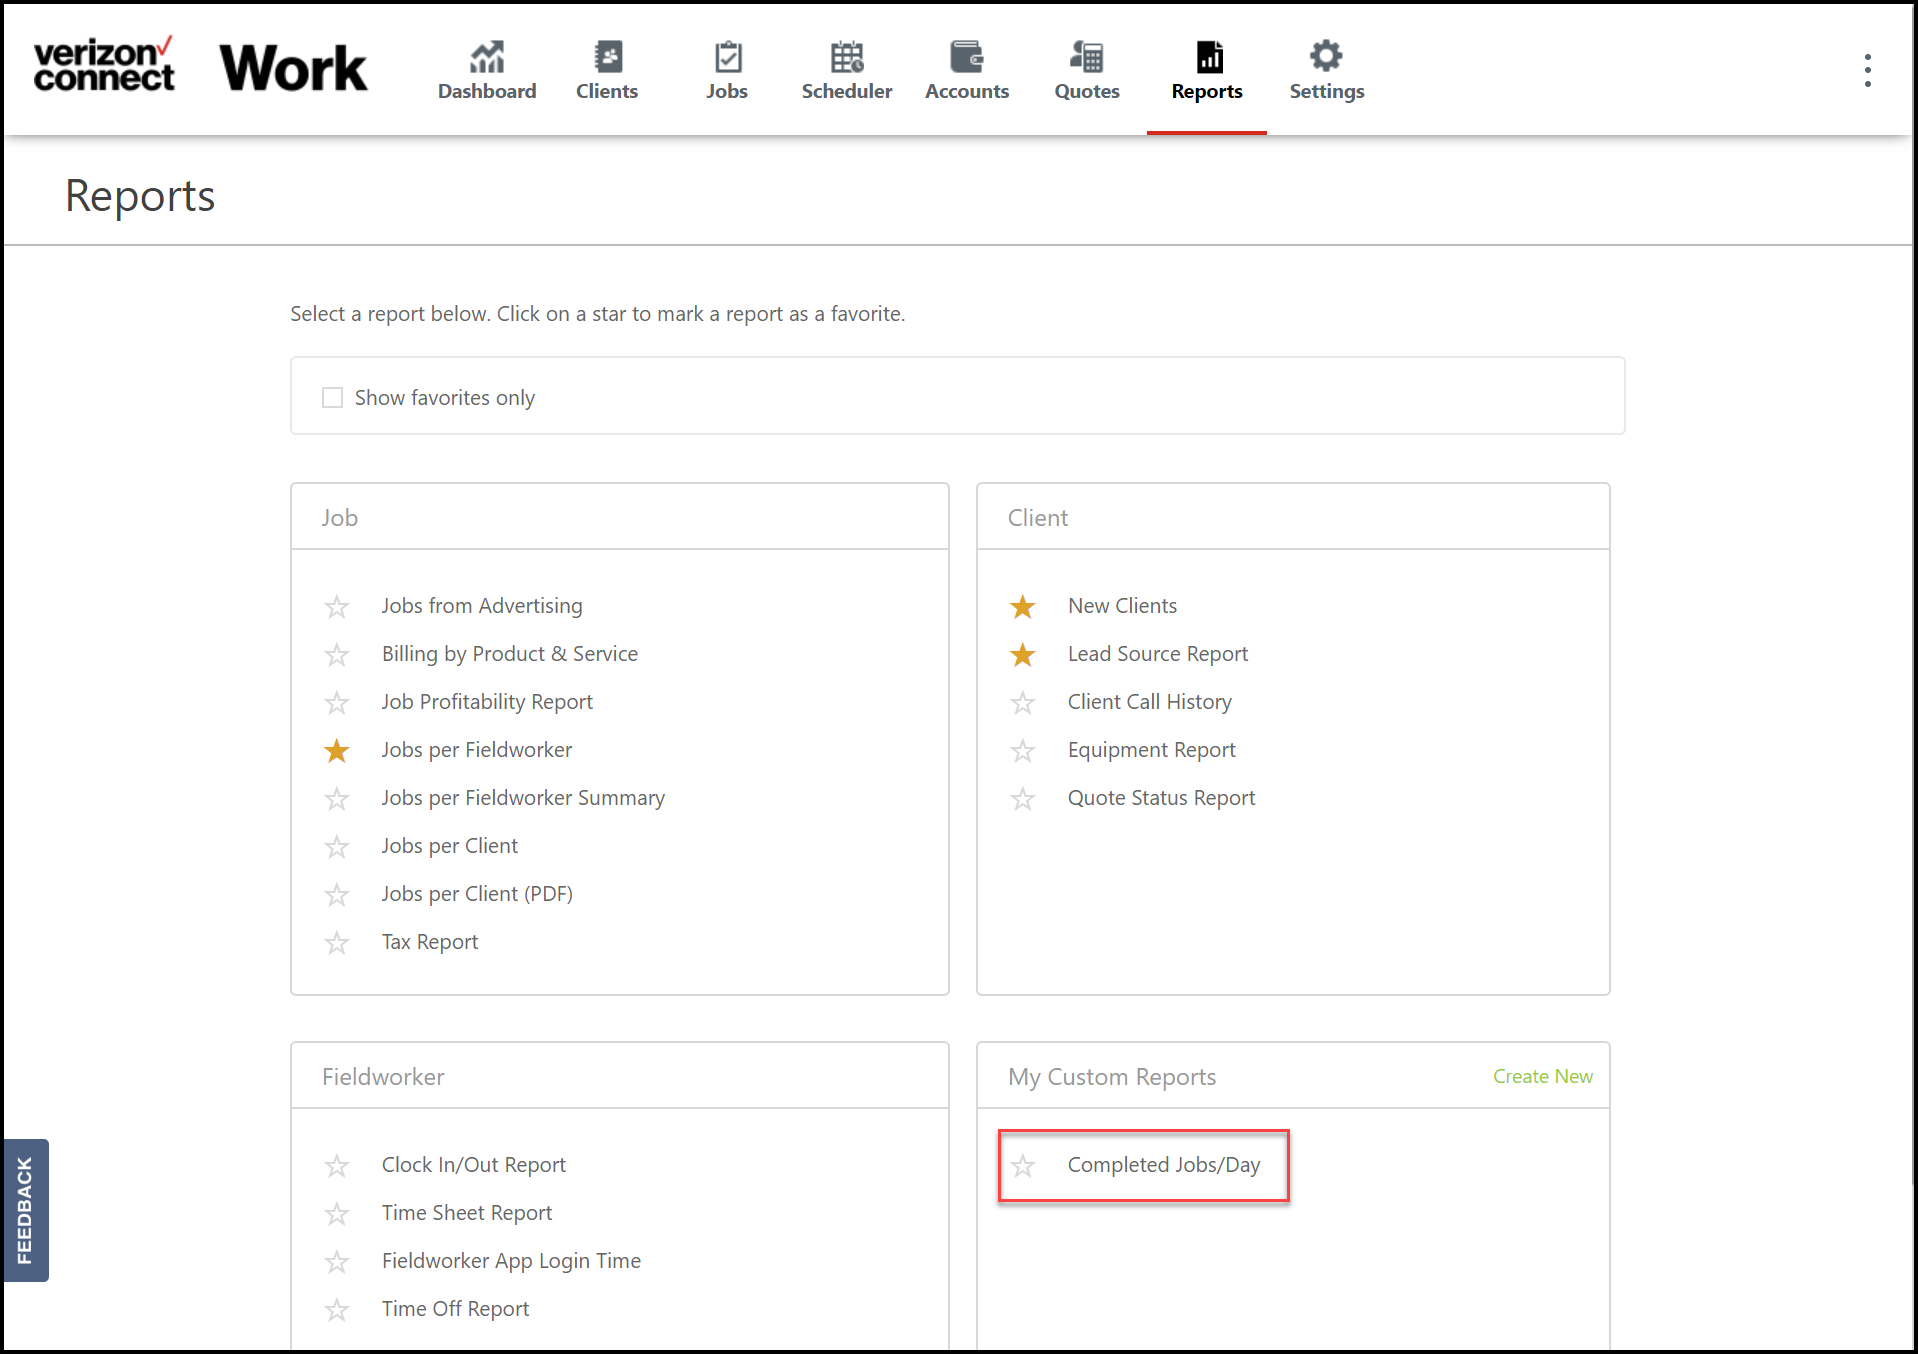The width and height of the screenshot is (1918, 1354).
Task: Remove the Lead Source Report favorite star
Action: click(x=1023, y=655)
